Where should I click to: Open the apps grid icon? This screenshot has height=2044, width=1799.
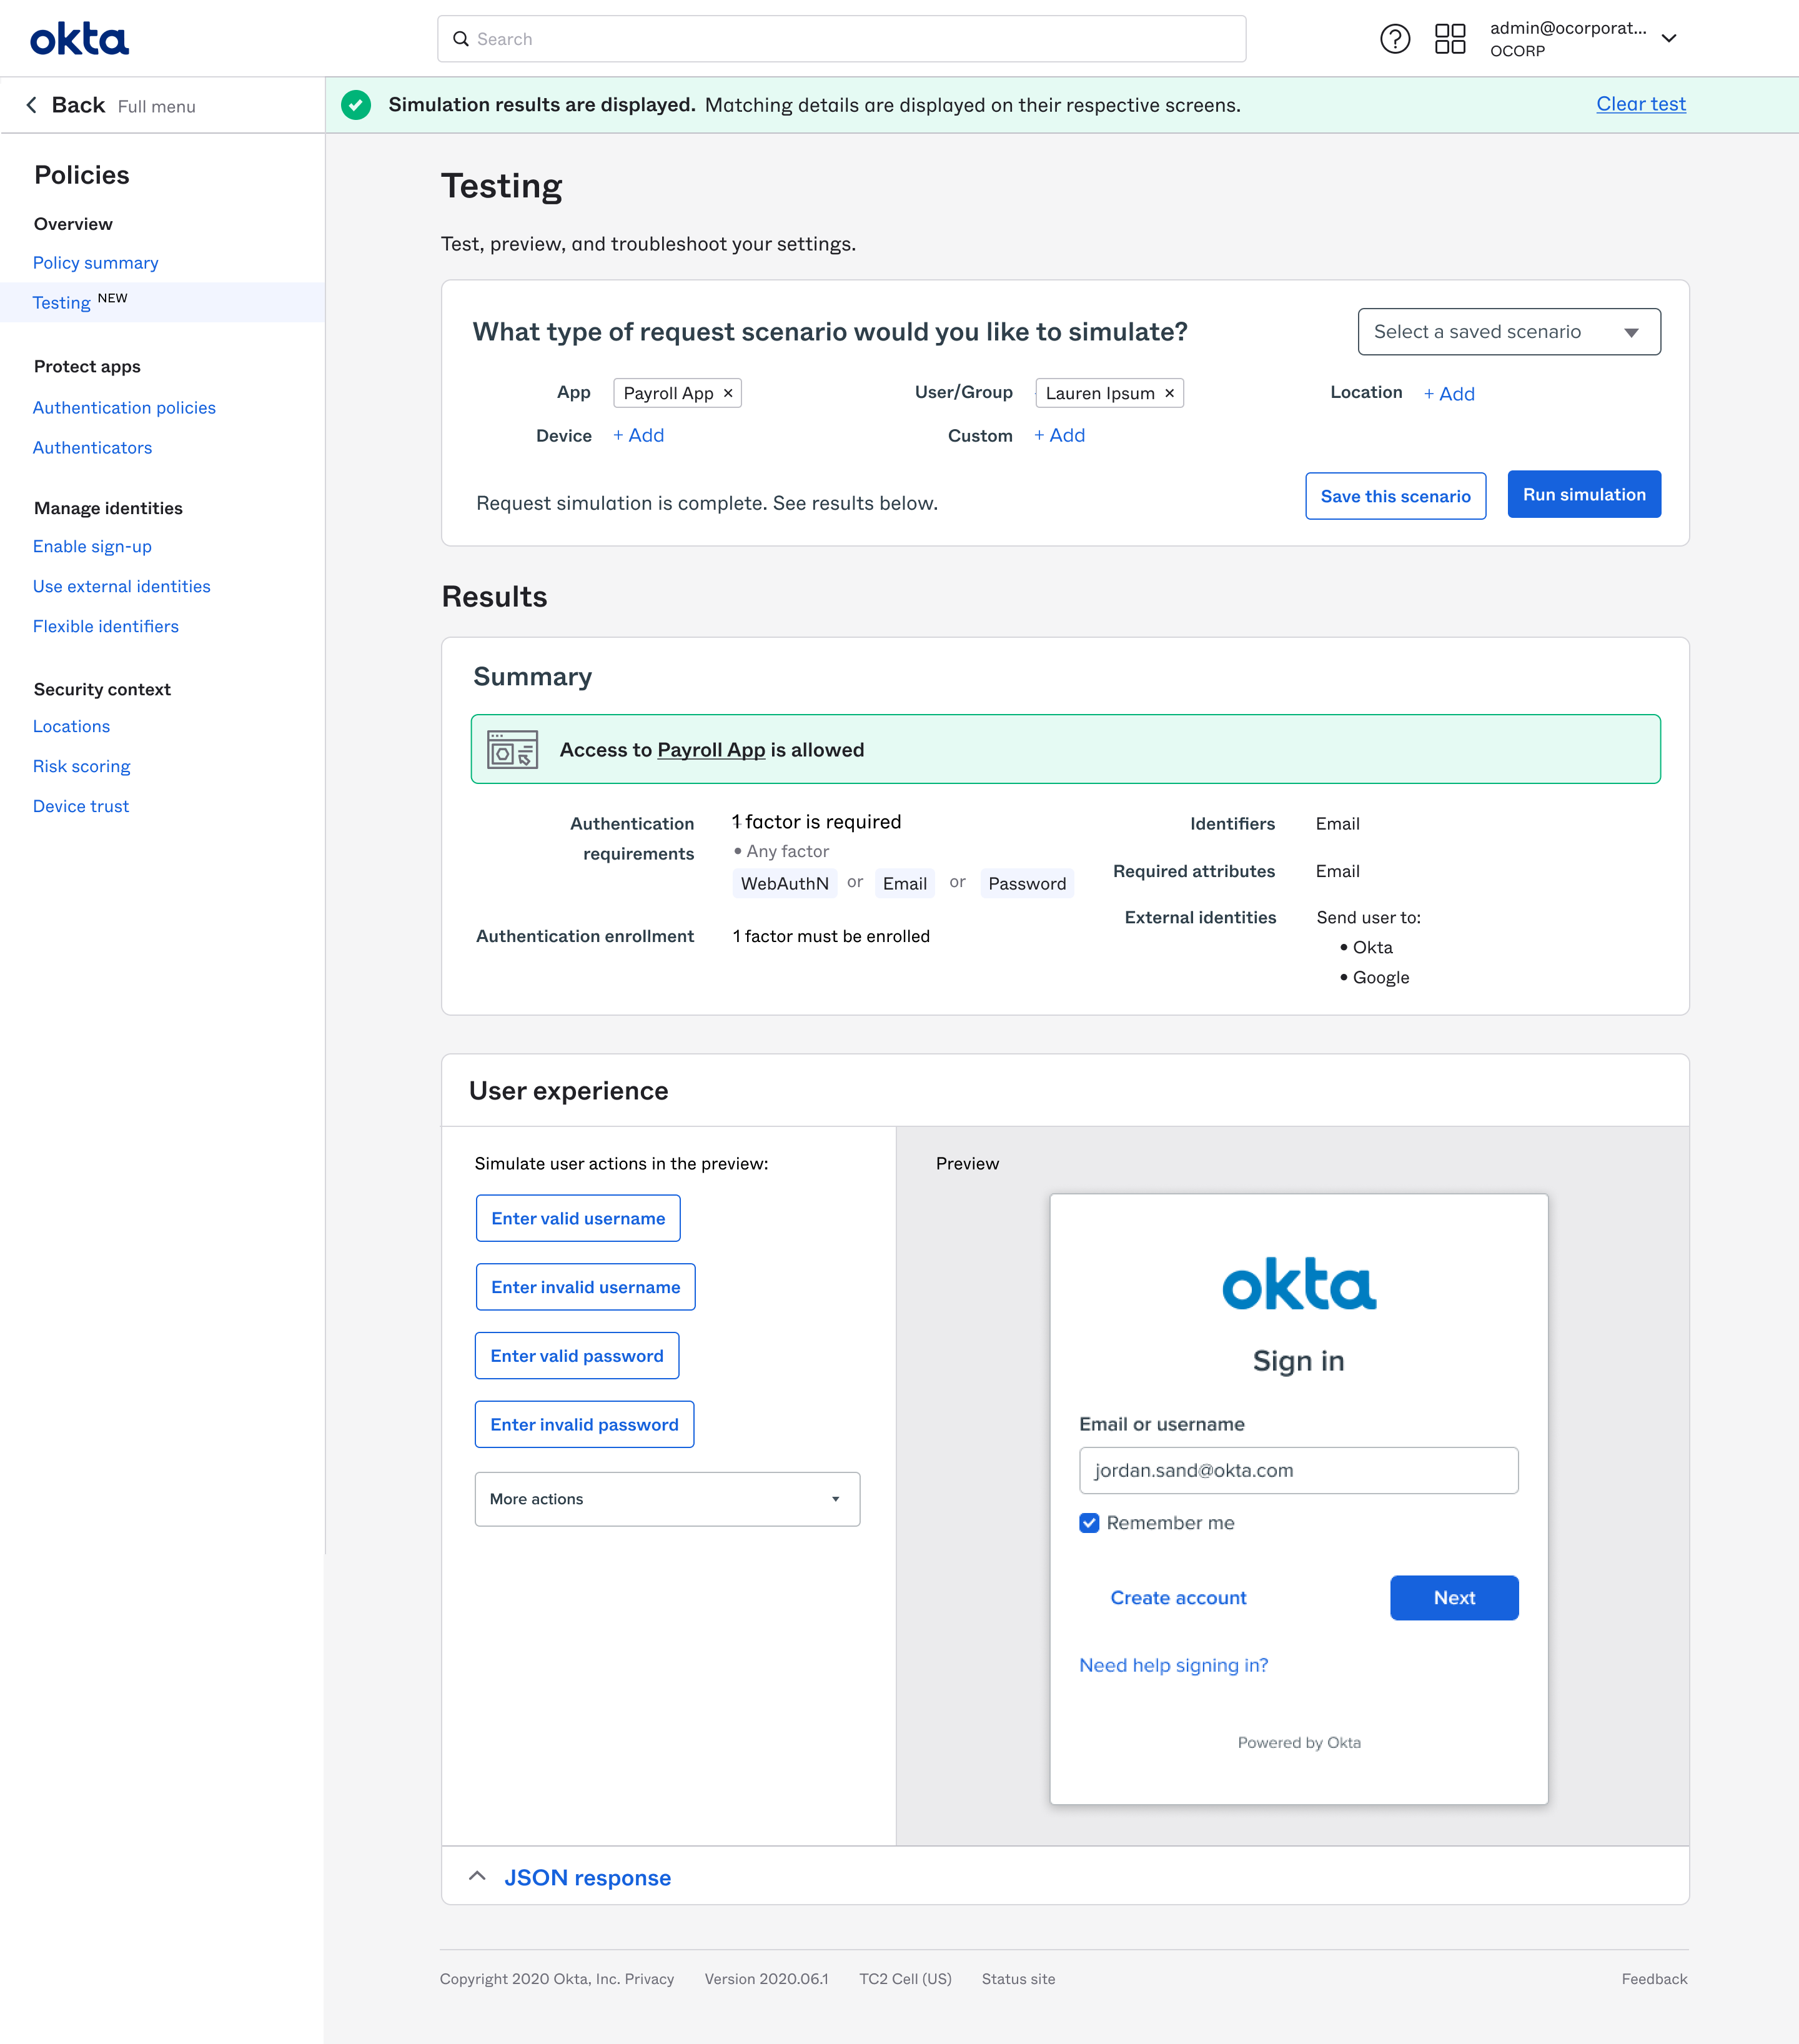pyautogui.click(x=1449, y=39)
